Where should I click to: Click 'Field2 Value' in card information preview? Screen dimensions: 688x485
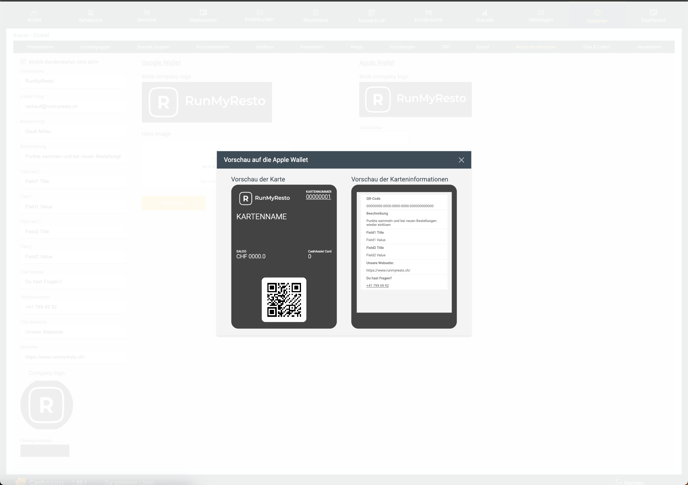pyautogui.click(x=376, y=255)
